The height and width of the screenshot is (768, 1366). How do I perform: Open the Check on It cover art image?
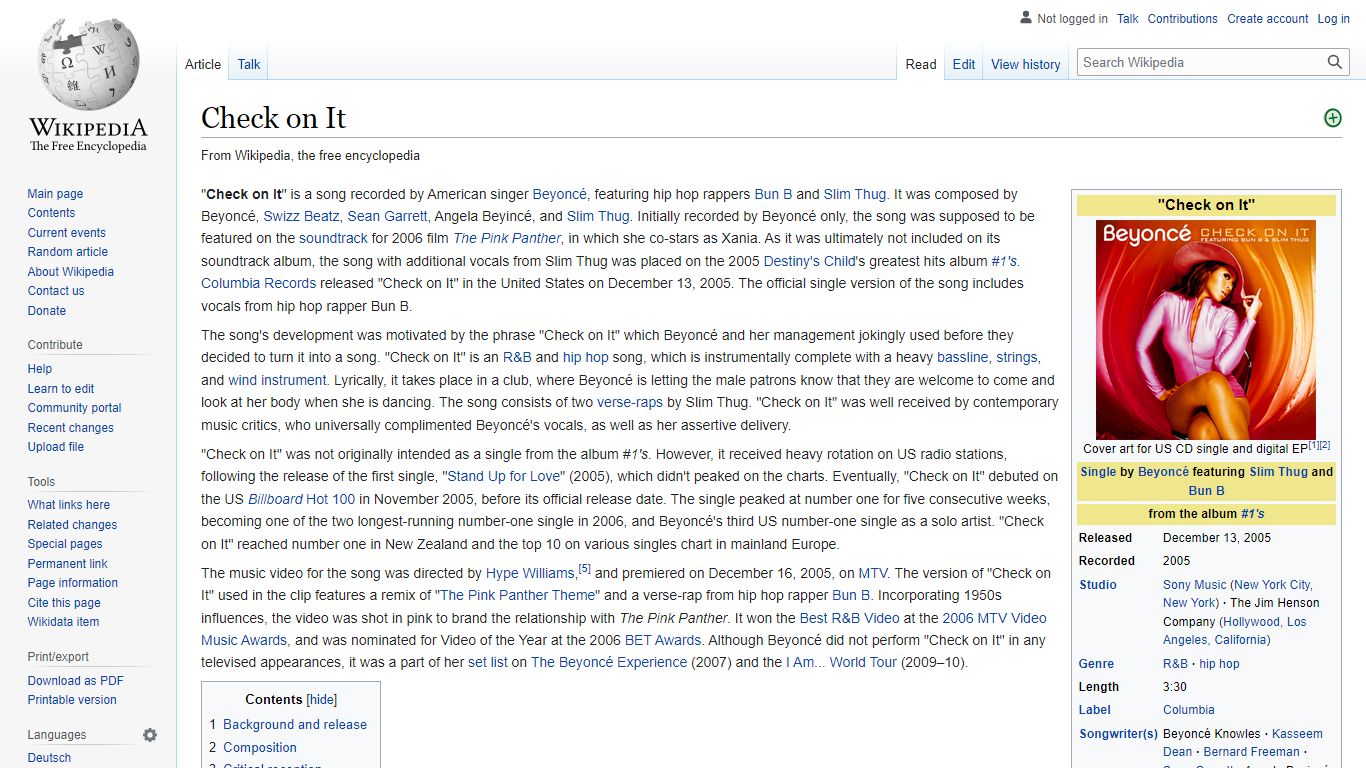(x=1206, y=329)
